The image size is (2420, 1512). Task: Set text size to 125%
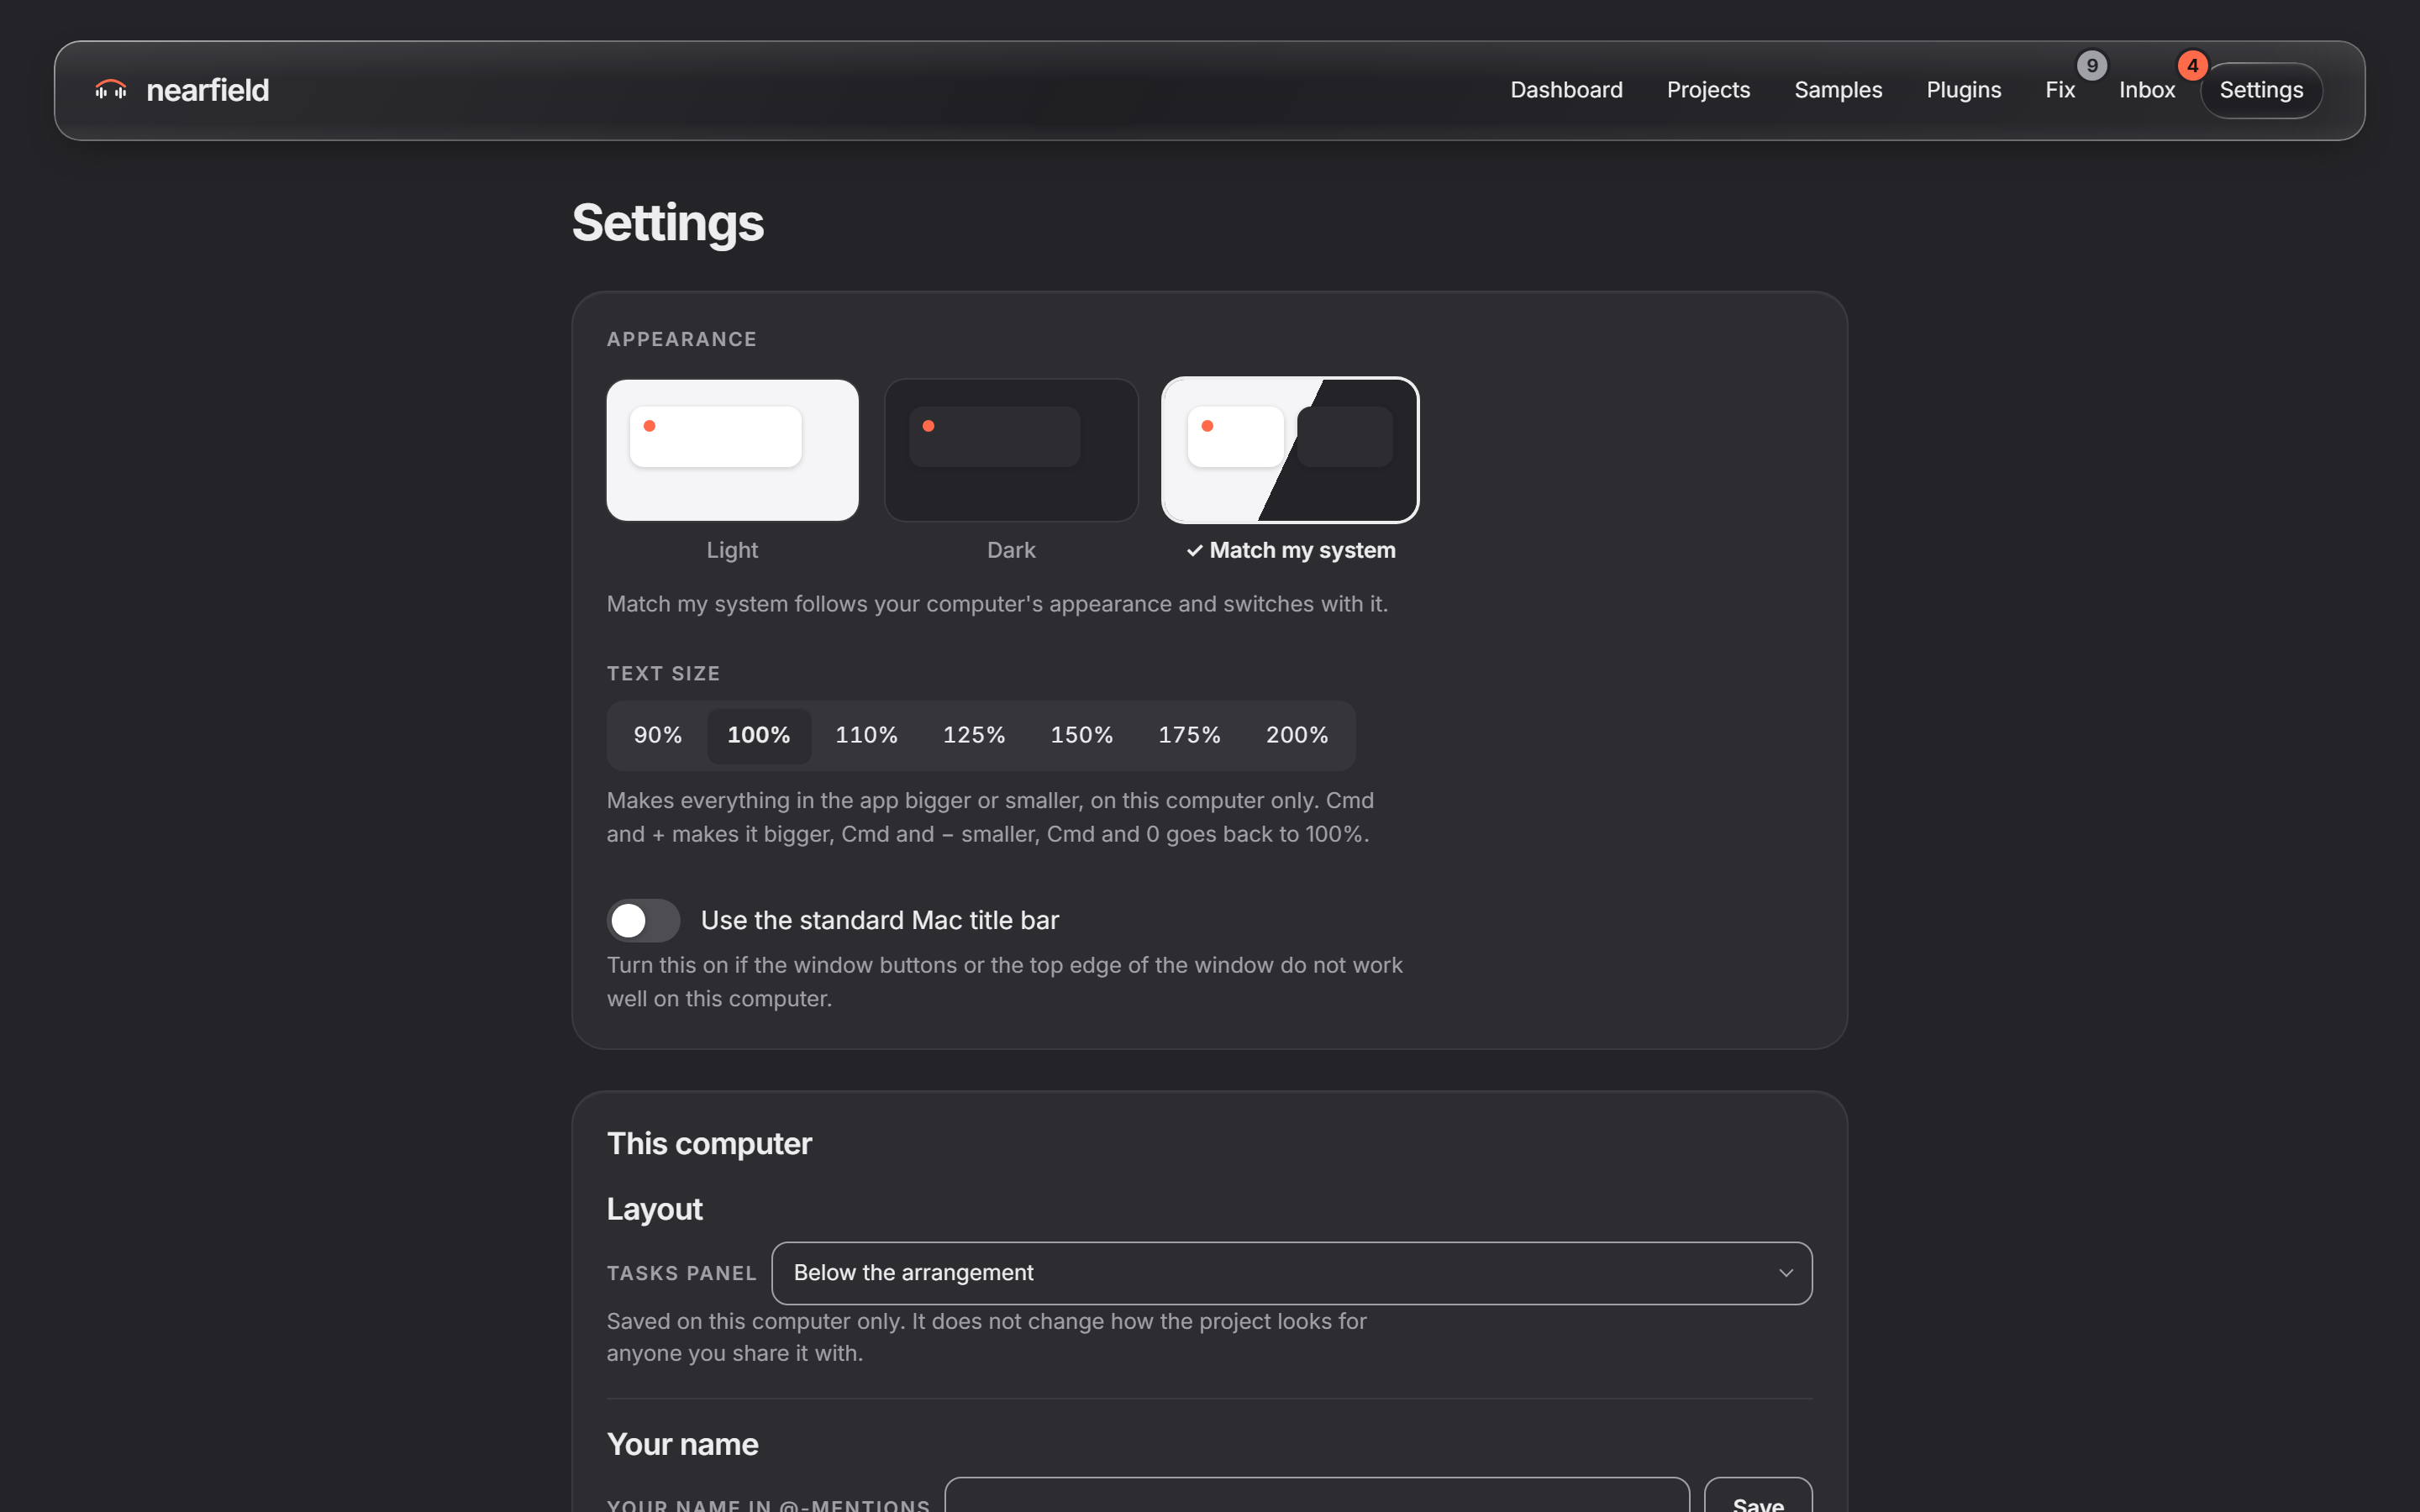[974, 736]
